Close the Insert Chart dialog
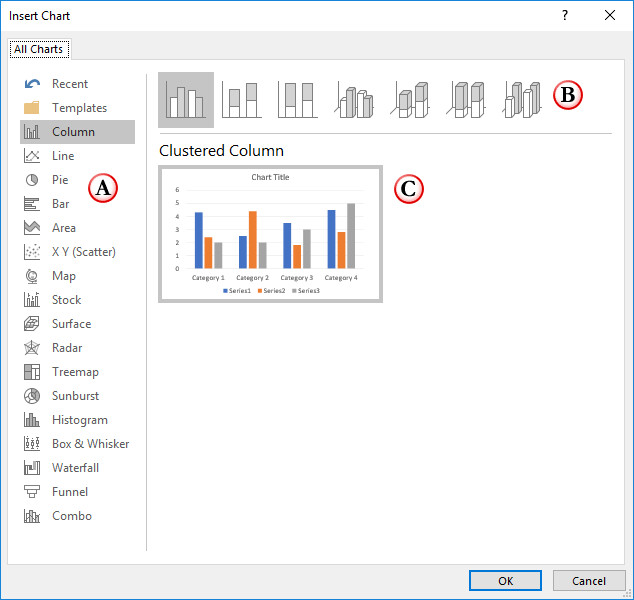This screenshot has height=600, width=634. [x=610, y=15]
